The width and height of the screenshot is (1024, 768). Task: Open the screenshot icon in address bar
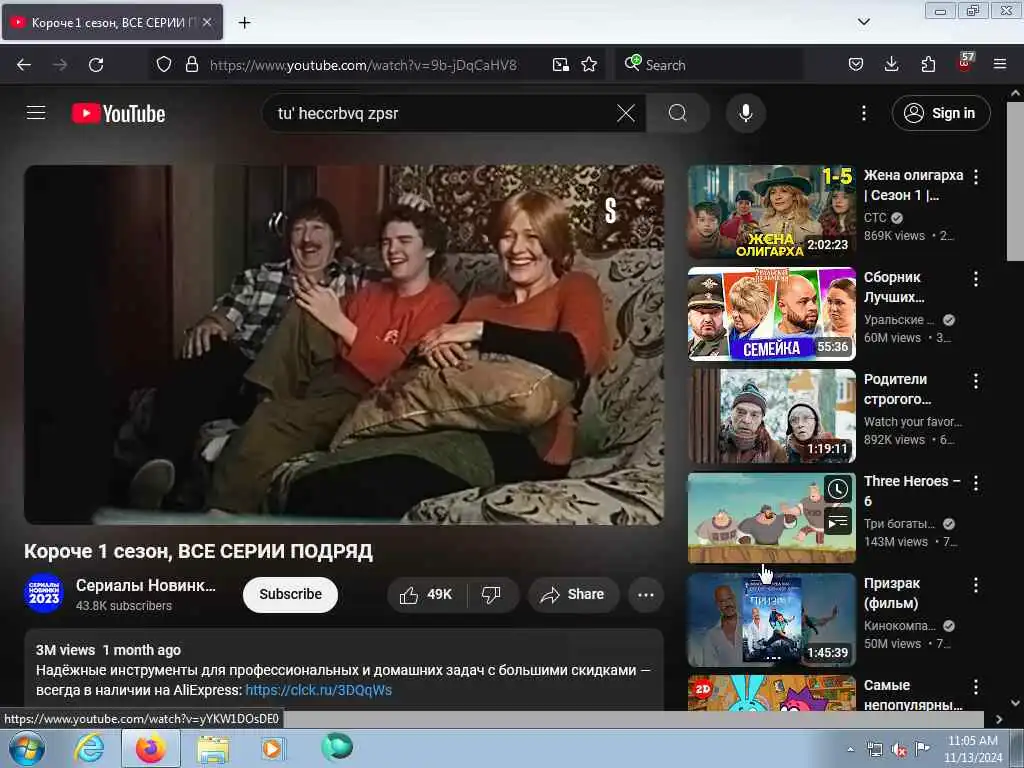pyautogui.click(x=560, y=65)
